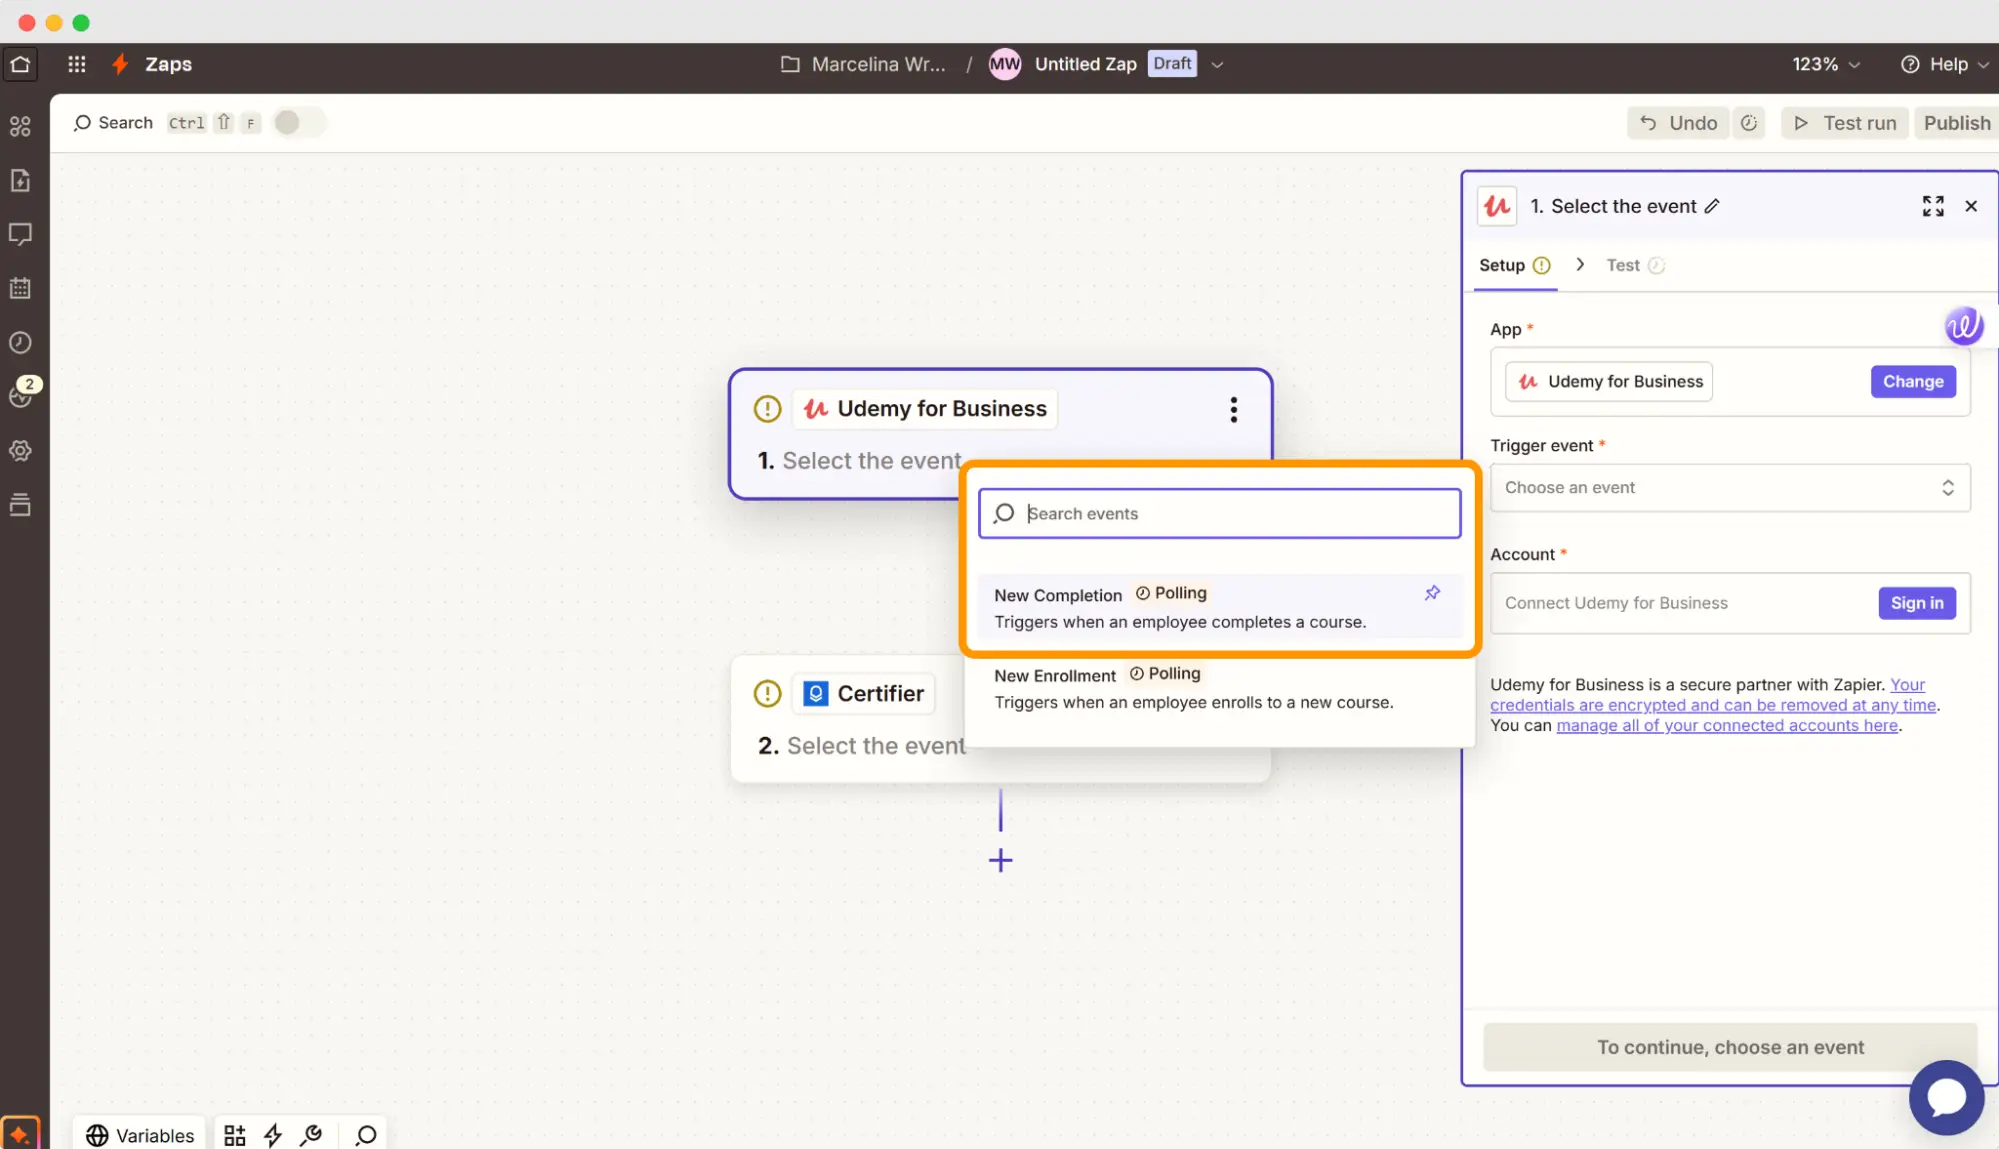The width and height of the screenshot is (1999, 1149).
Task: Switch to the Setup tab
Action: (x=1514, y=265)
